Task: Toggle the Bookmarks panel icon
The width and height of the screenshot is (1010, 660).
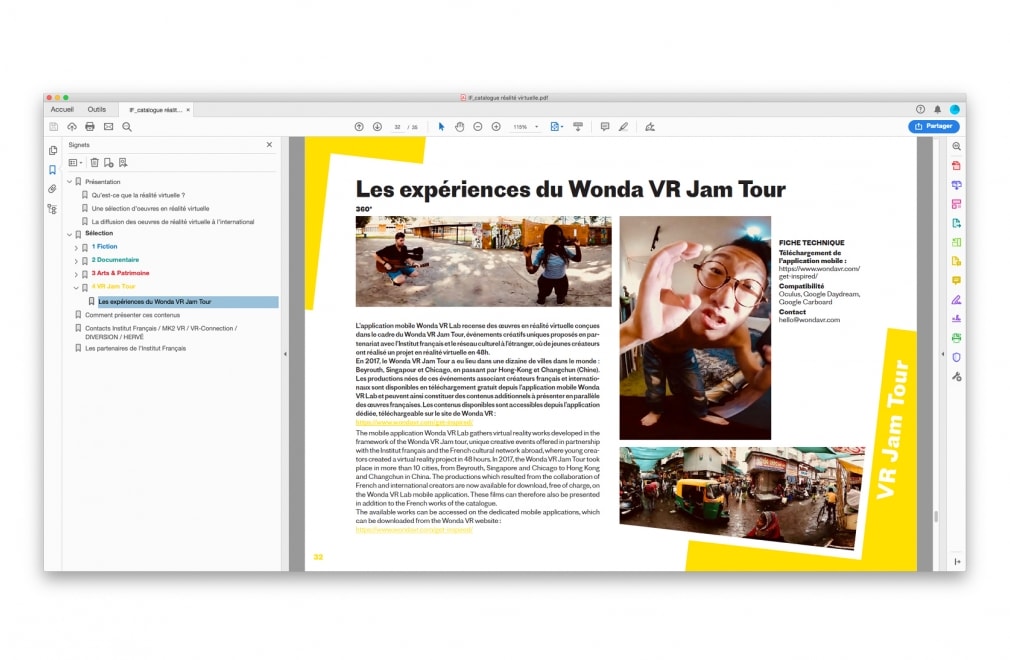Action: click(52, 170)
